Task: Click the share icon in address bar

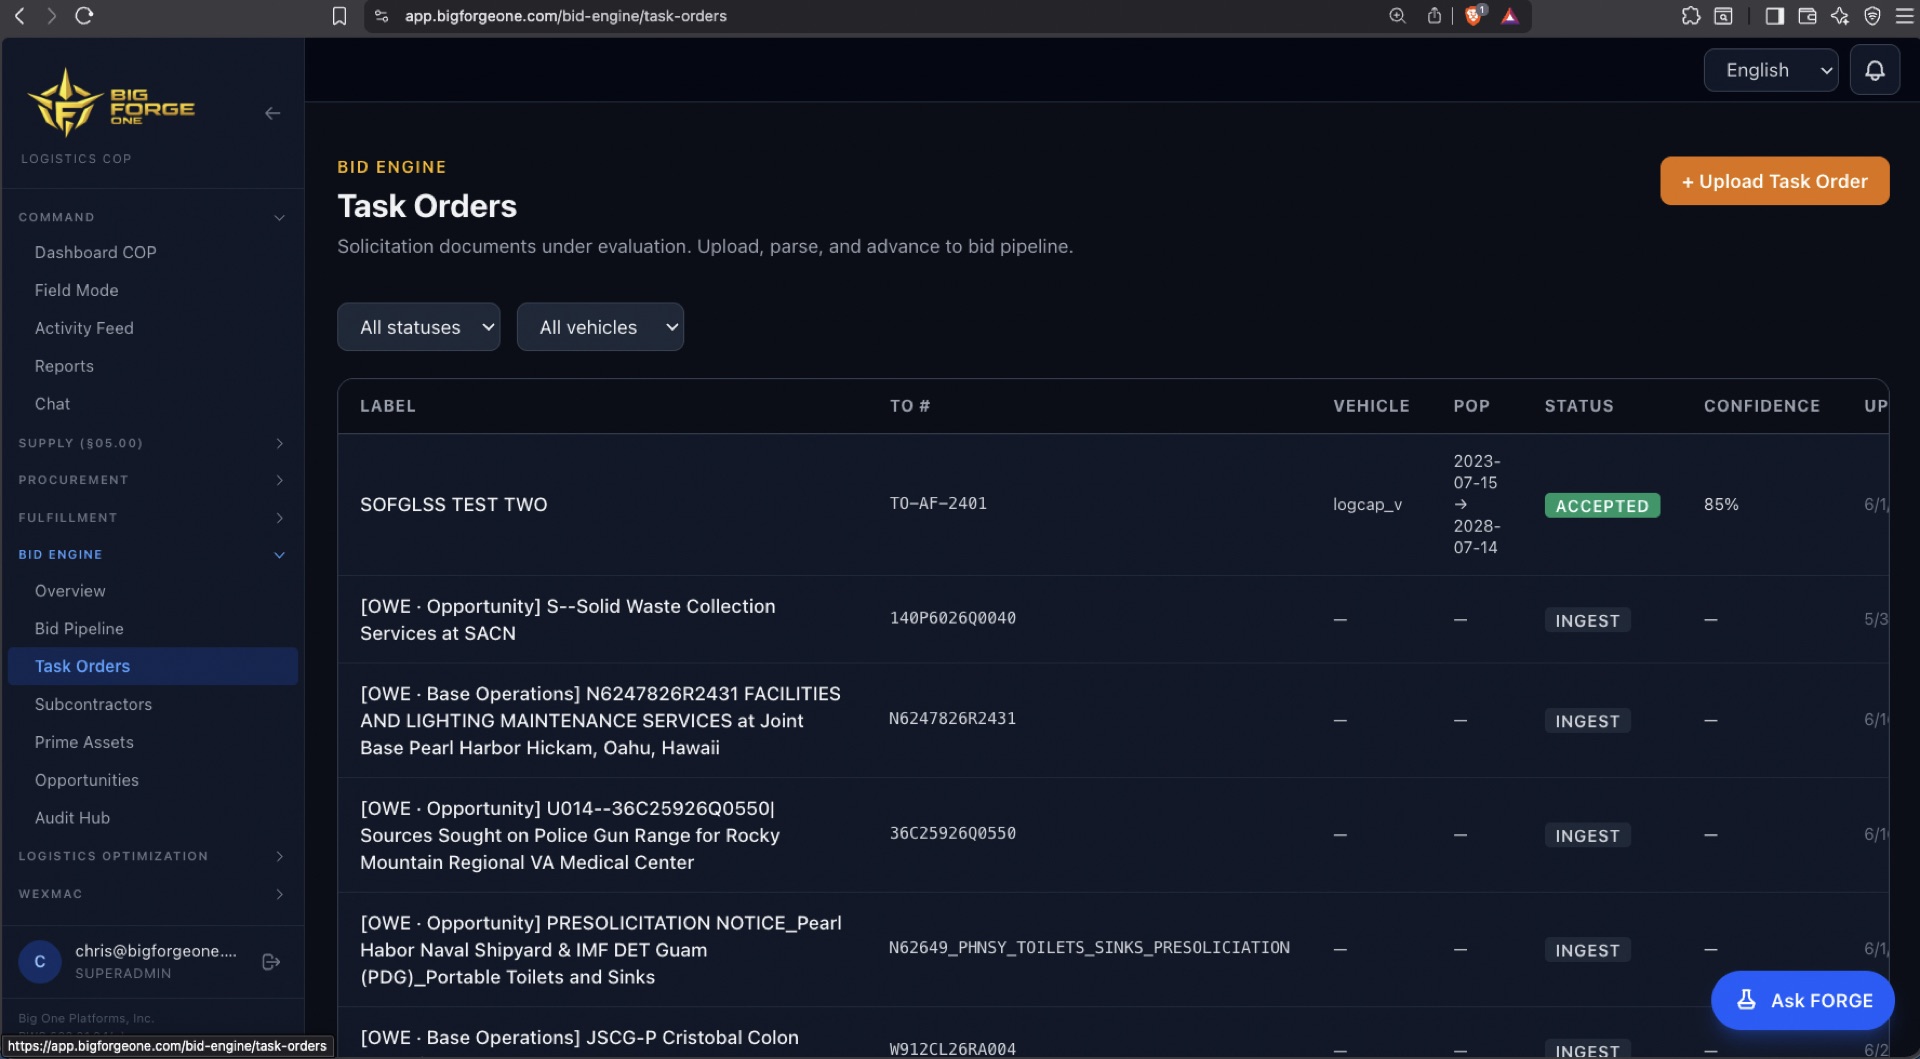Action: [1434, 16]
